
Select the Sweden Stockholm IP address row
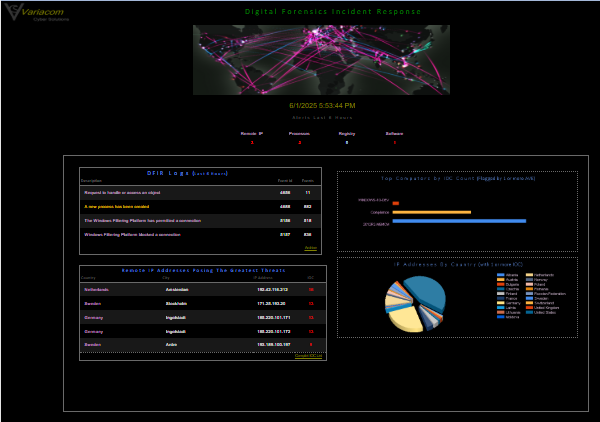[200, 303]
